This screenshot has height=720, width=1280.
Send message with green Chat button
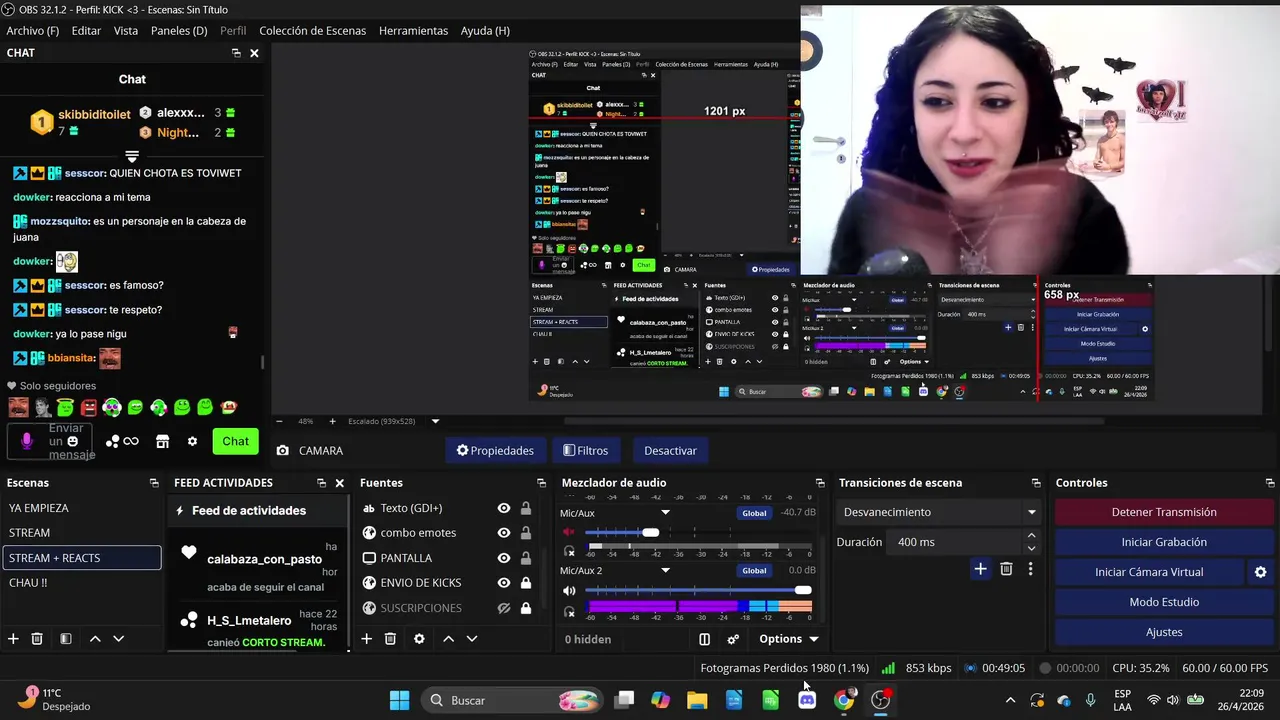coord(235,441)
